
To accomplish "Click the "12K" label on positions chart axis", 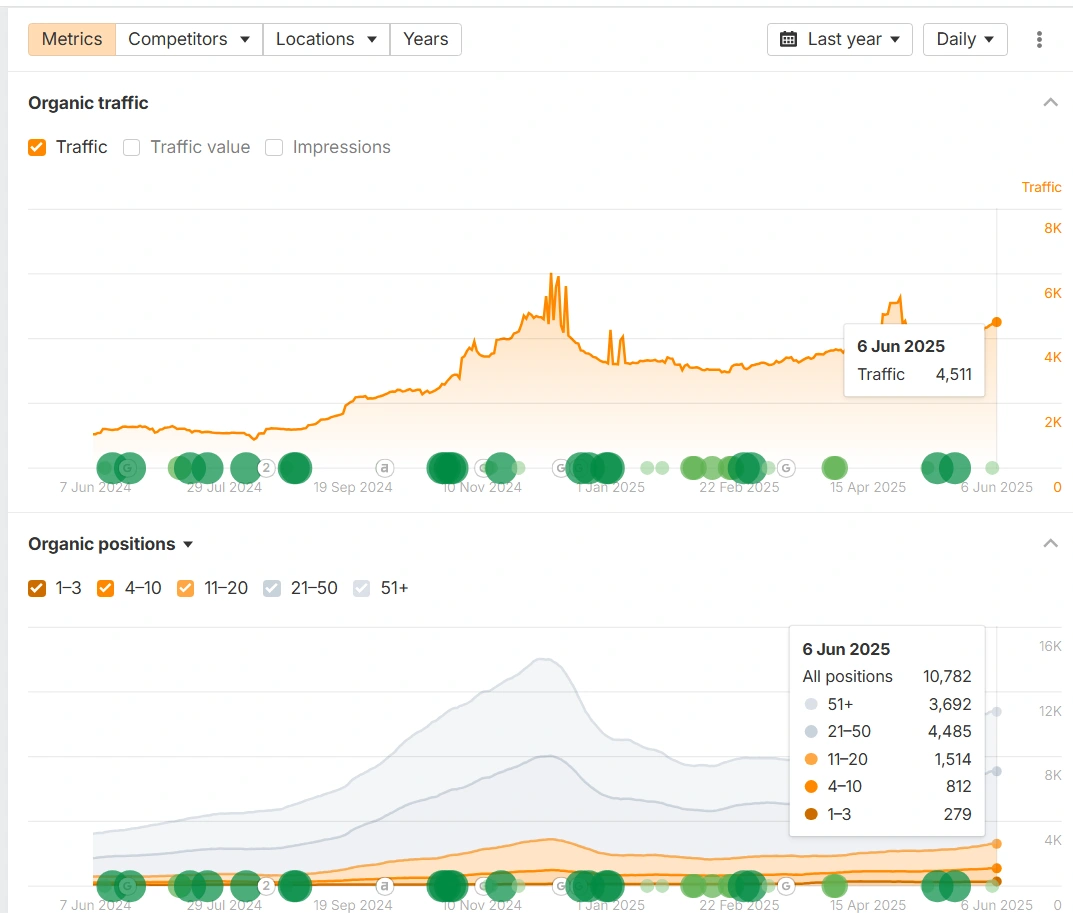I will 1050,711.
